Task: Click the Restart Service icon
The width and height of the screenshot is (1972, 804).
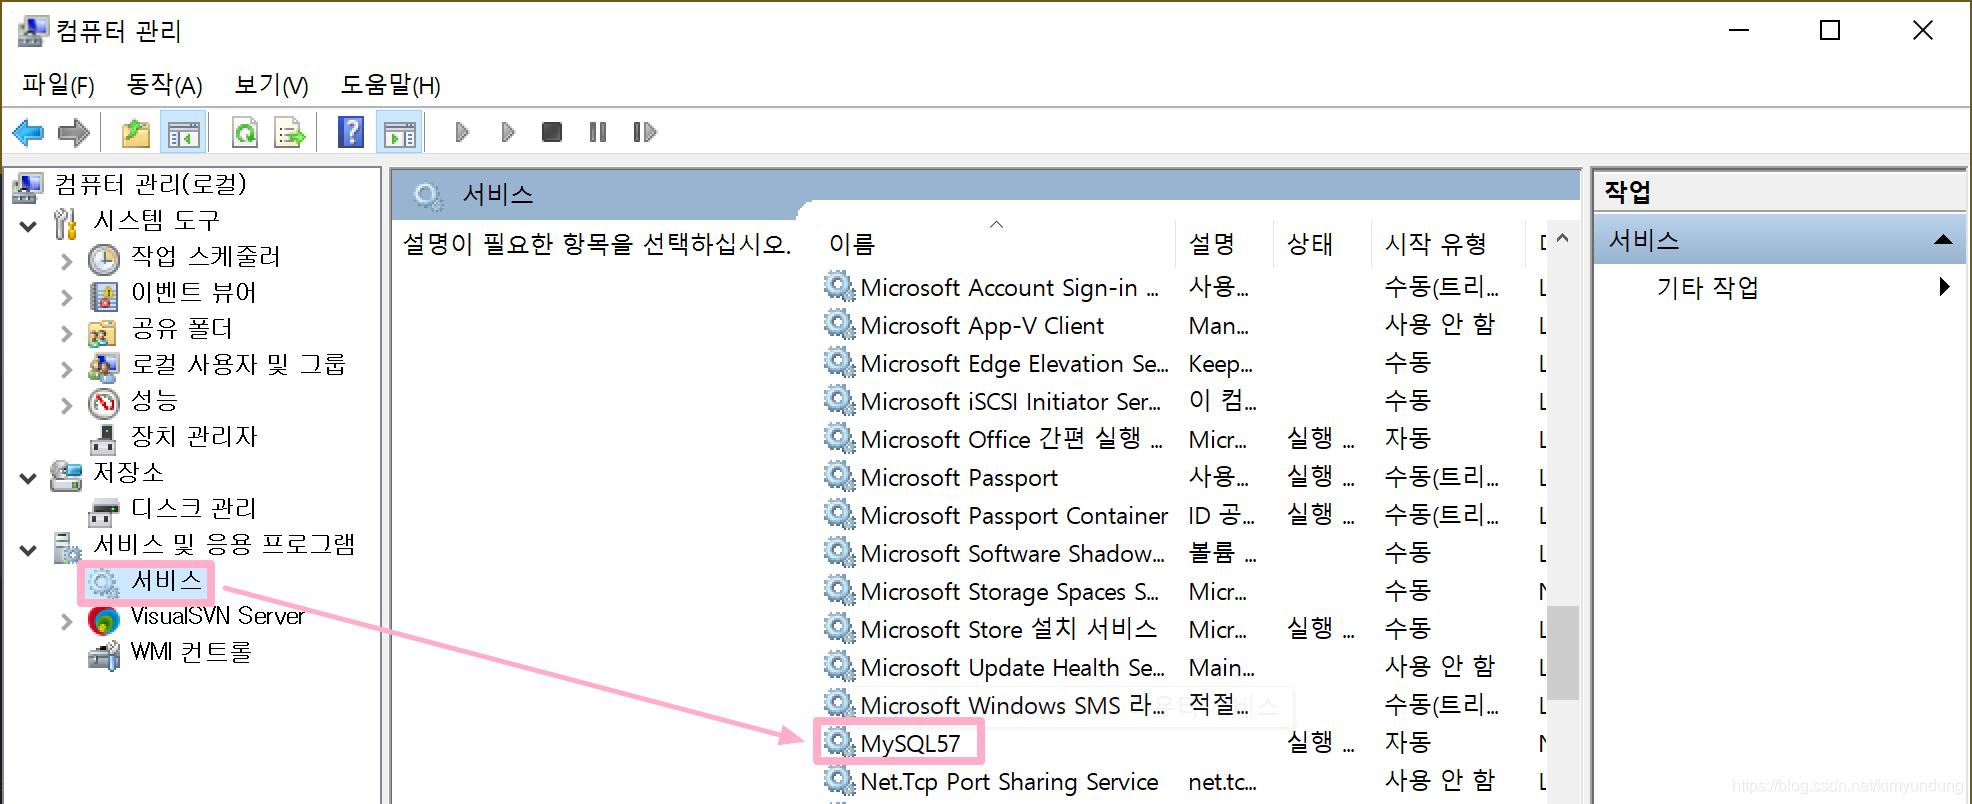Action: click(x=645, y=132)
